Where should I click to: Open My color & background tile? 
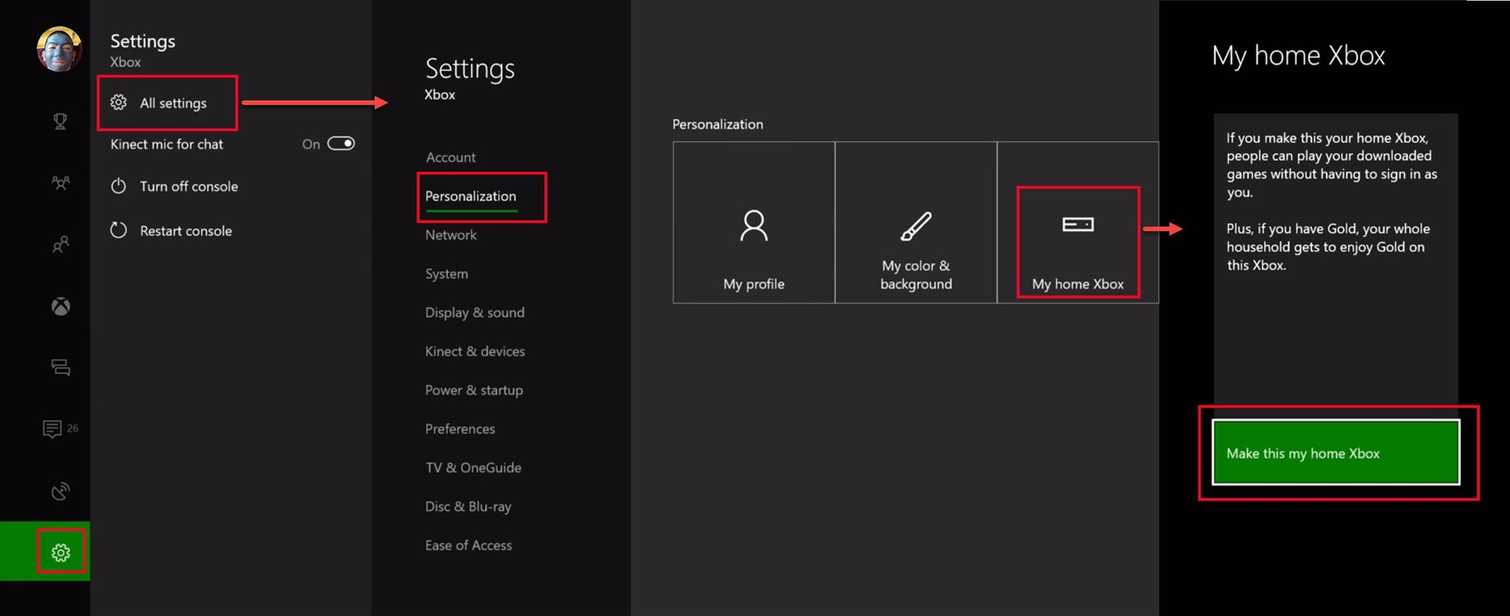tap(916, 222)
